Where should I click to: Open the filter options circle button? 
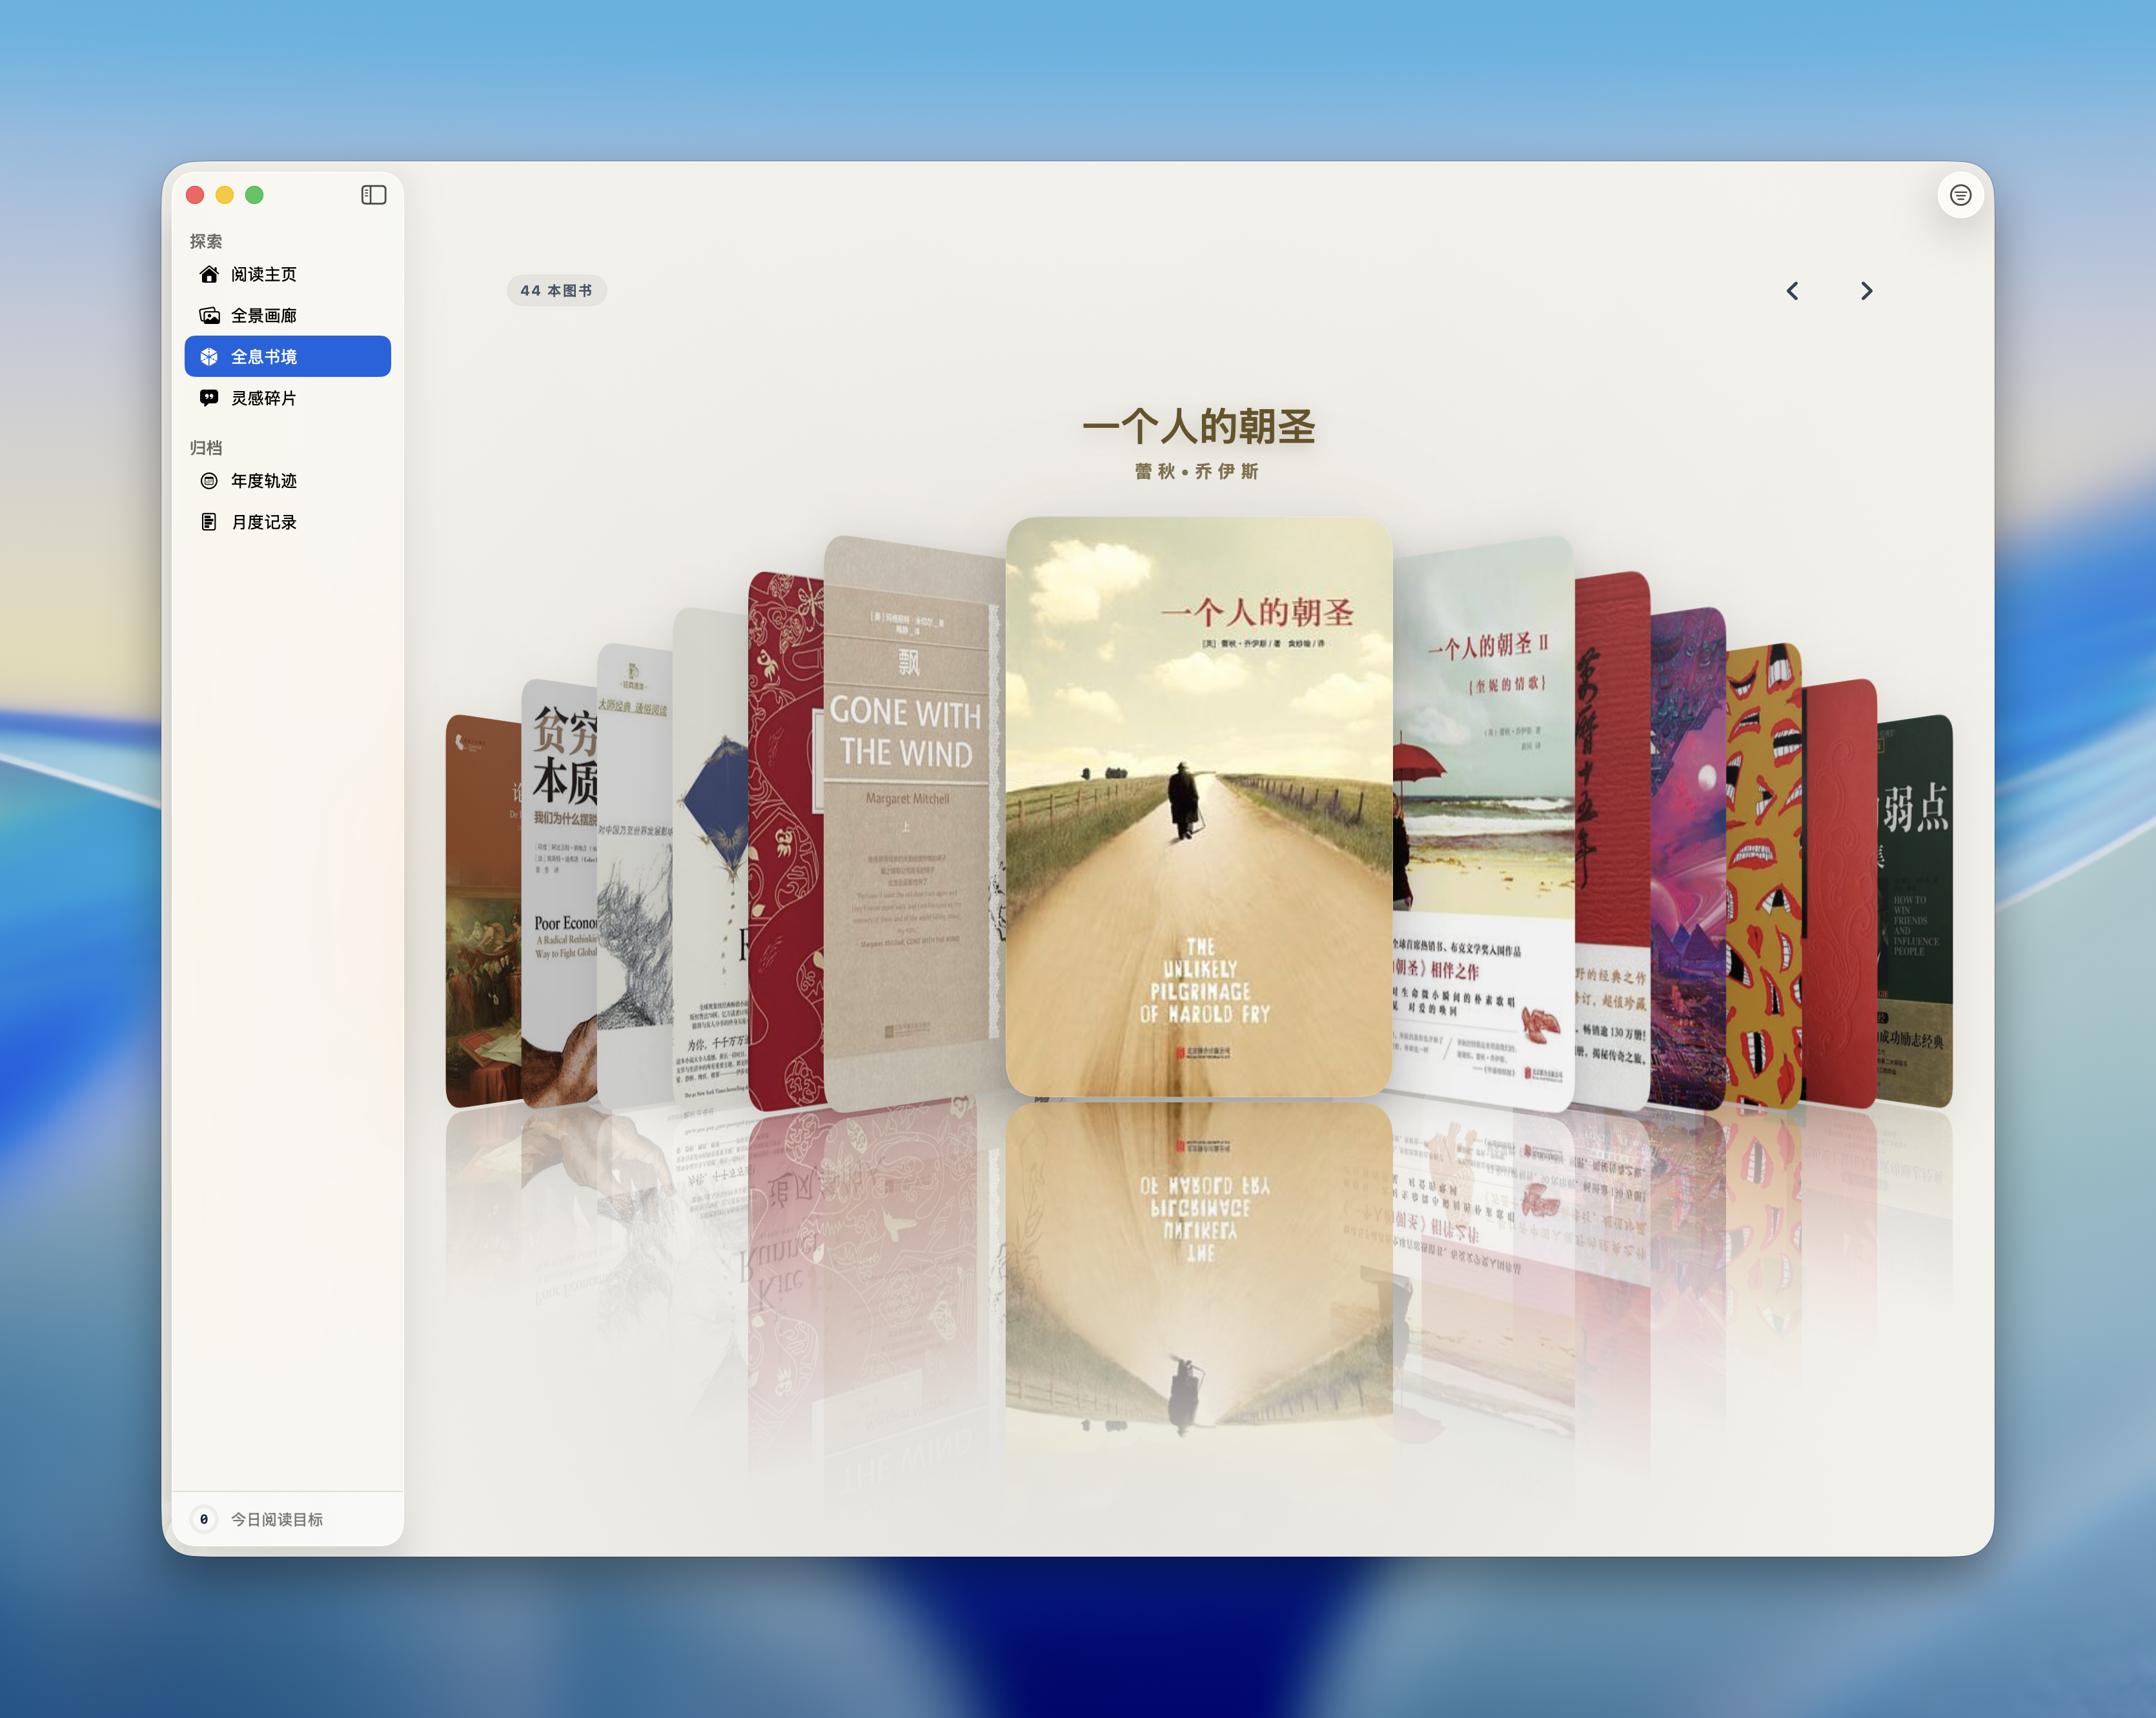click(1960, 195)
